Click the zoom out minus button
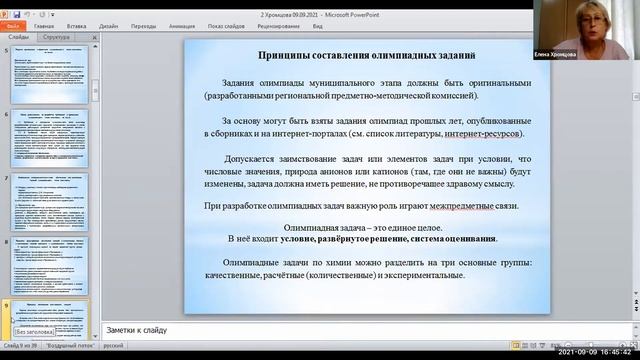This screenshot has height=360, width=640. [x=568, y=346]
